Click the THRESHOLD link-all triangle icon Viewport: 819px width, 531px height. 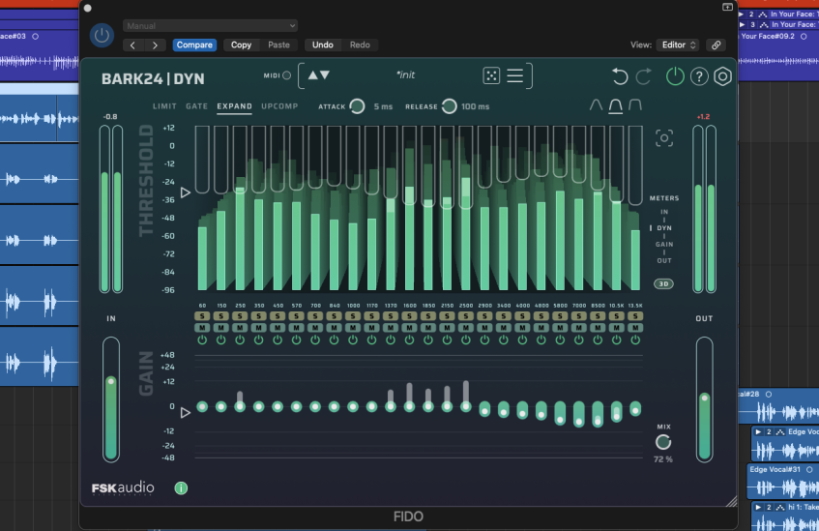[x=185, y=193]
